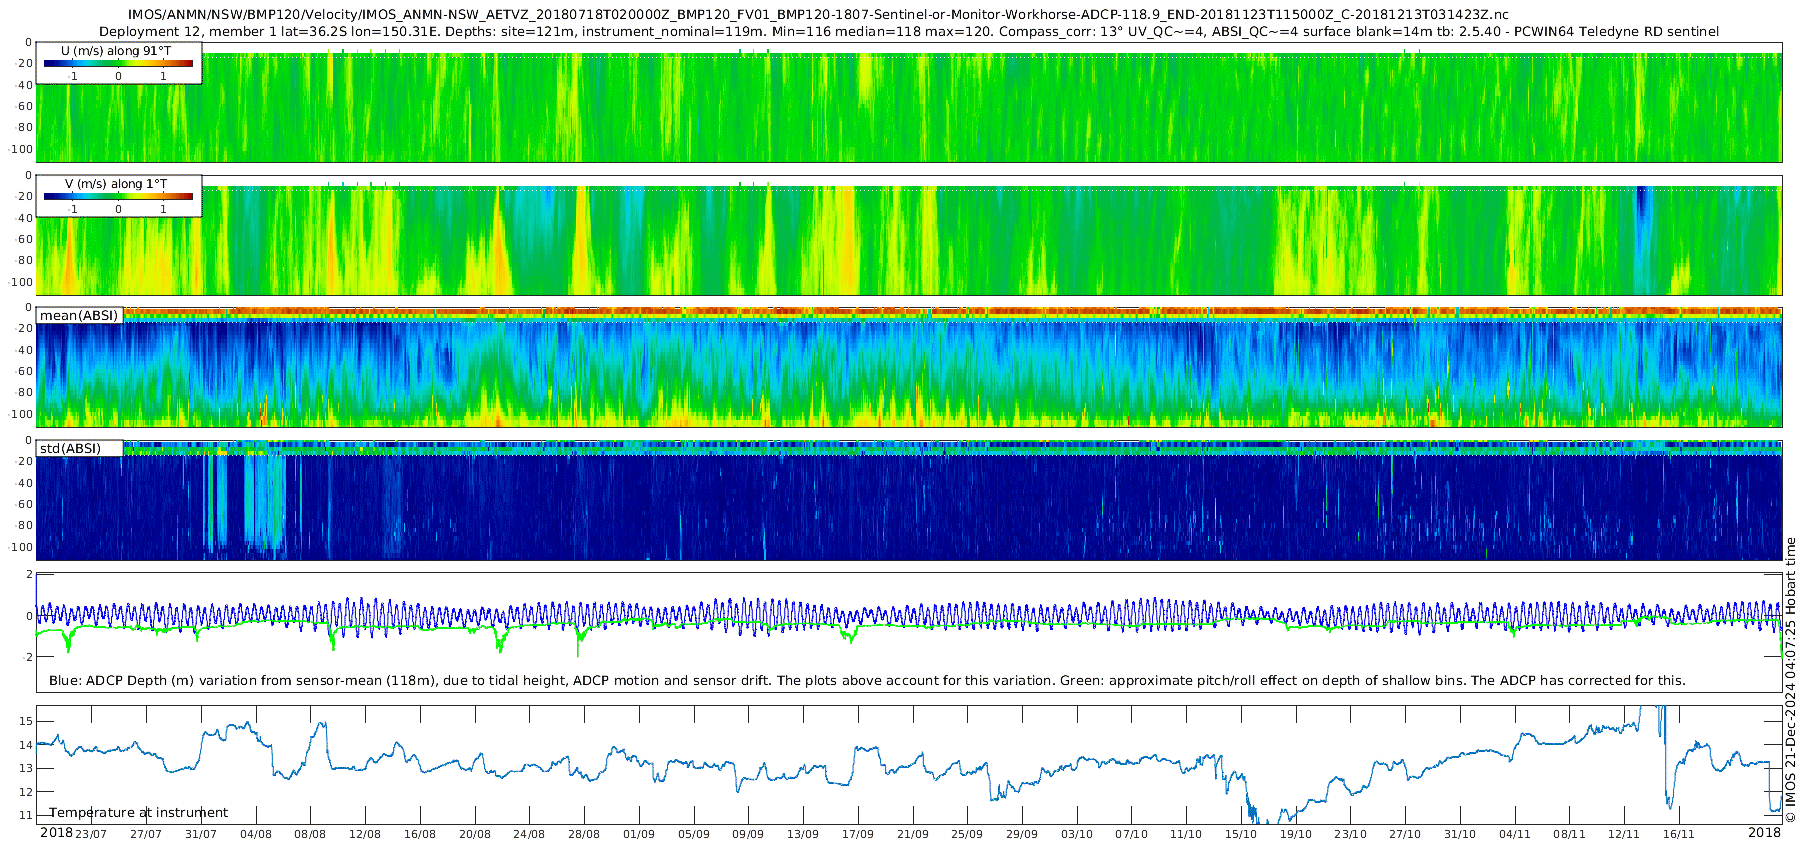Select the std(ABSI) panel label

[70, 449]
